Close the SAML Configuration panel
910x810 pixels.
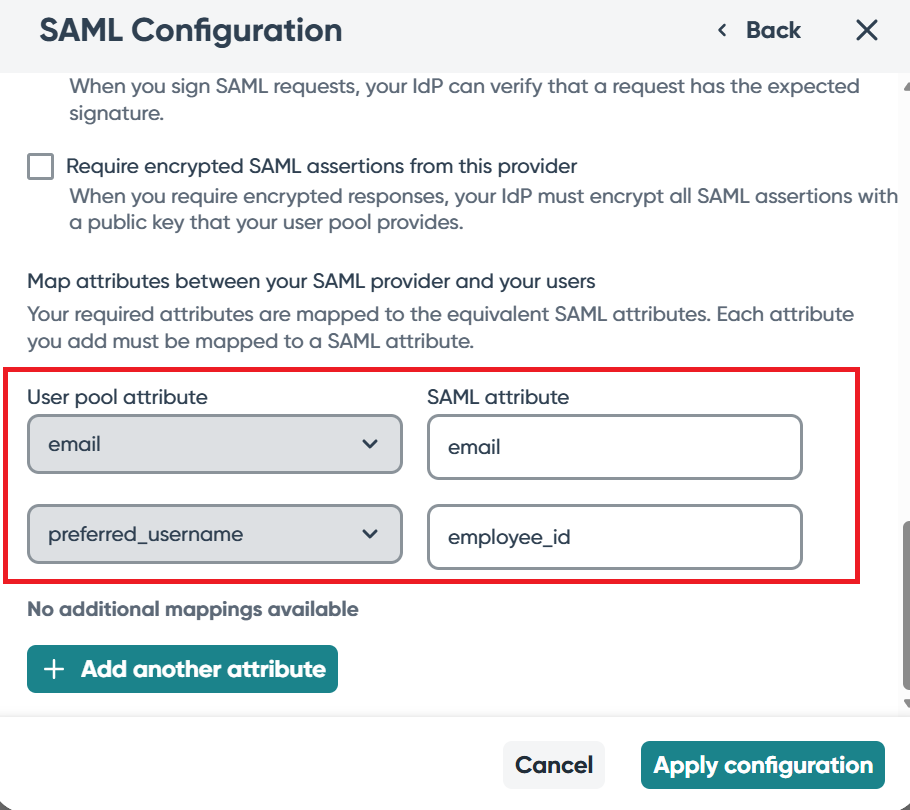(x=867, y=30)
